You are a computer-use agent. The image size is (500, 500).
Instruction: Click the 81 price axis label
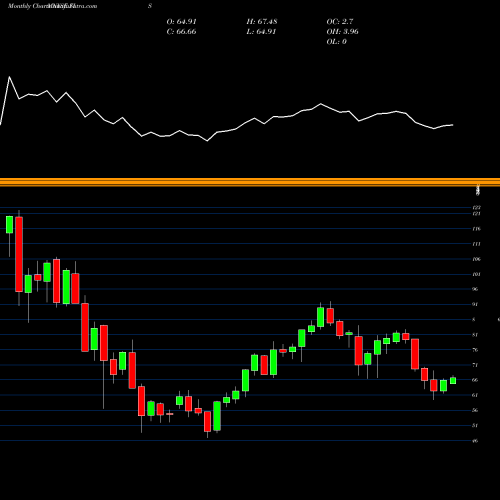pos(475,335)
